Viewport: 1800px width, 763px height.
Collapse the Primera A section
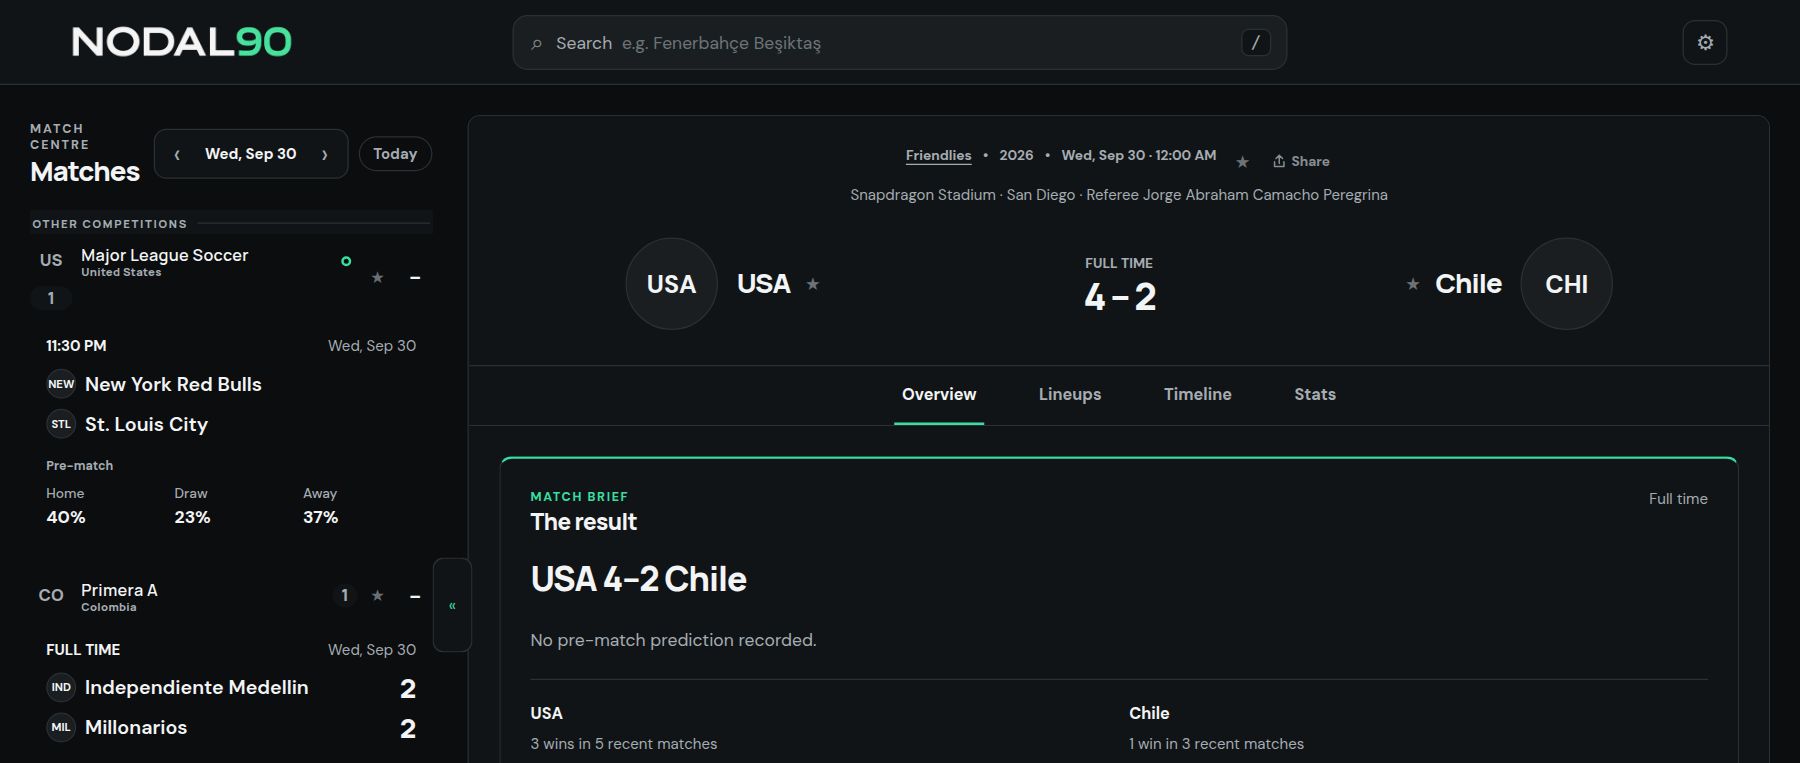tap(415, 596)
